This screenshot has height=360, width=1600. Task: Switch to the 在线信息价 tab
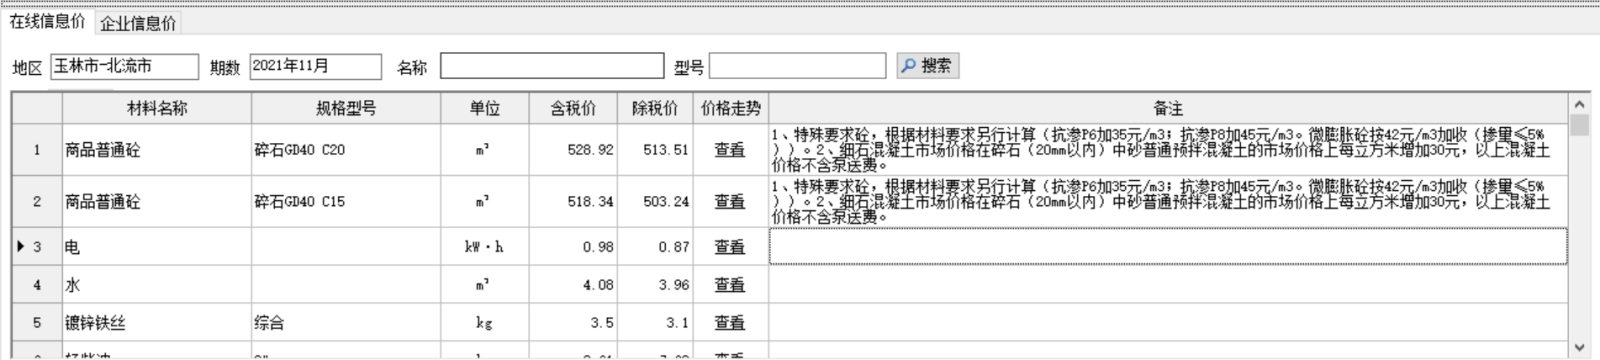(x=47, y=21)
